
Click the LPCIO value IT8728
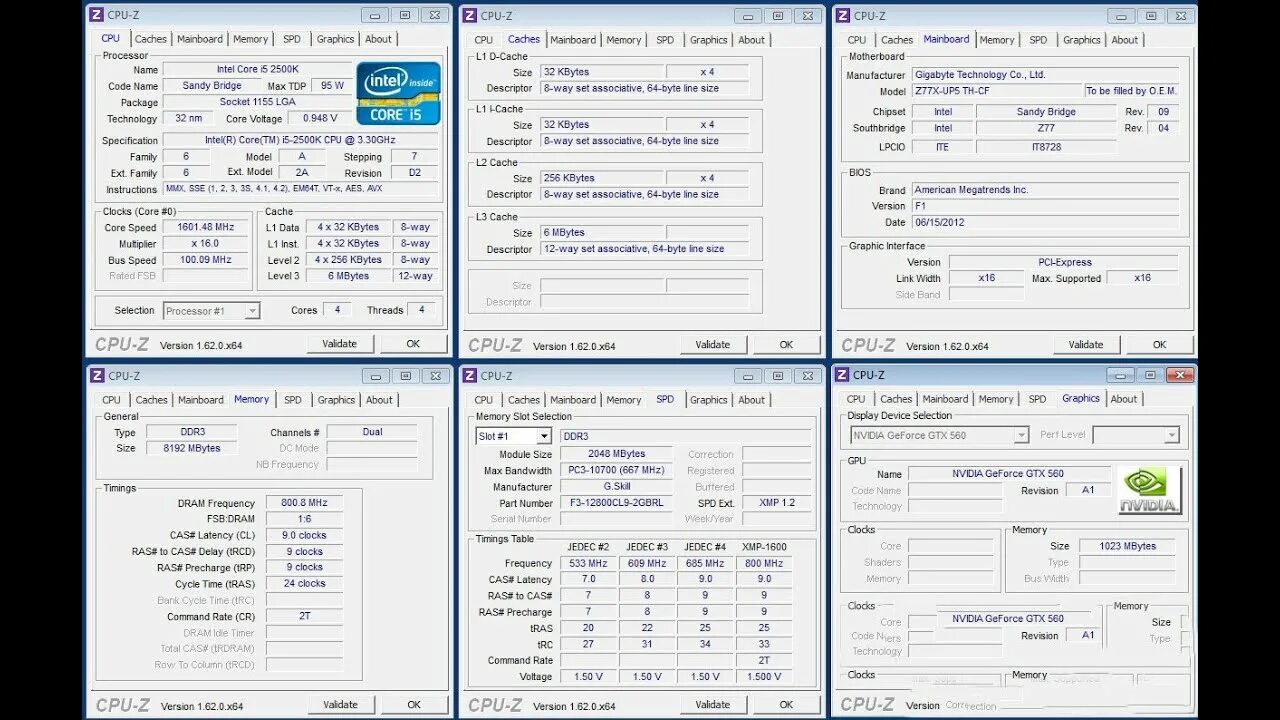[x=1046, y=147]
